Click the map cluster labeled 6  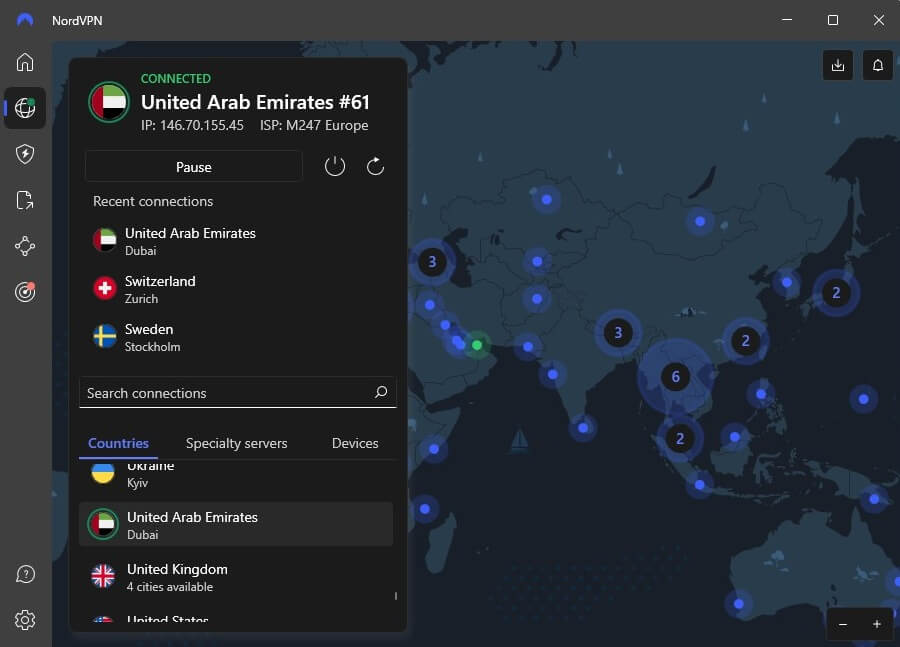click(675, 377)
